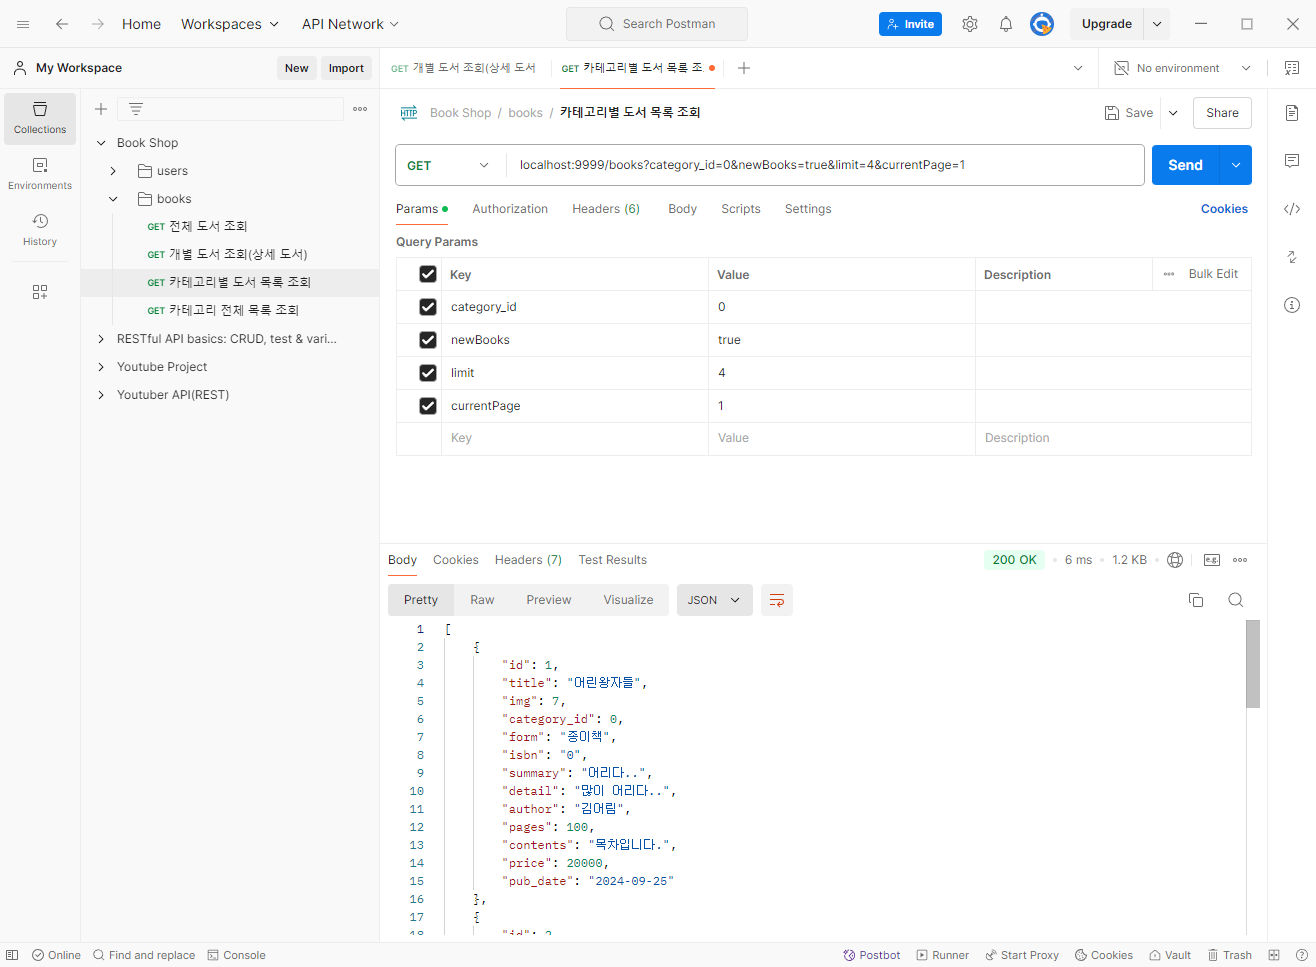
Task: Open the Documentation right sidebar icon
Action: [x=1292, y=113]
